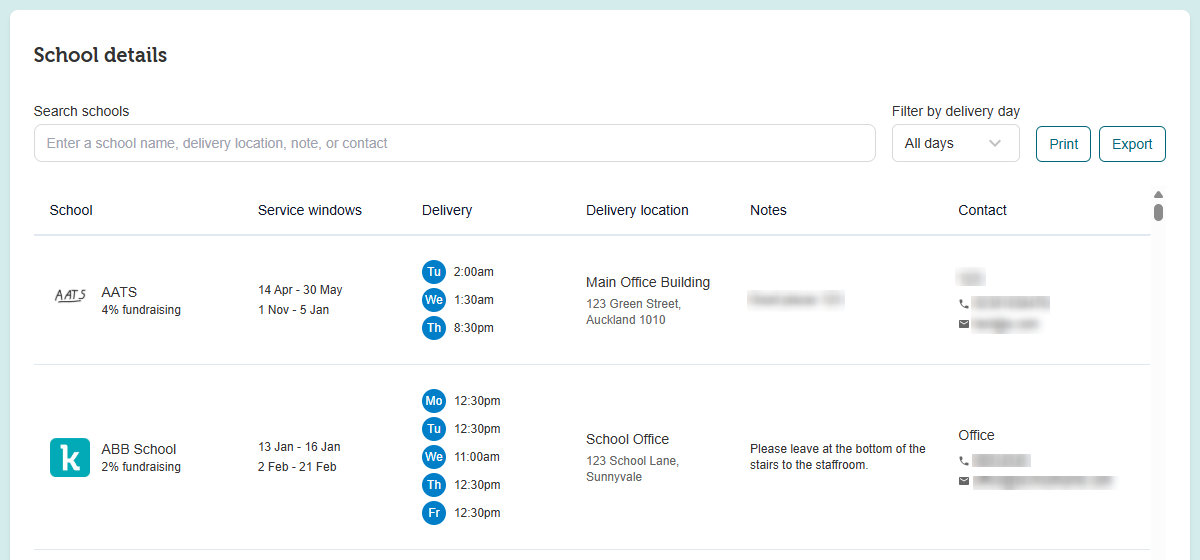Click the Delivery location column header
The width and height of the screenshot is (1200, 560).
(637, 210)
